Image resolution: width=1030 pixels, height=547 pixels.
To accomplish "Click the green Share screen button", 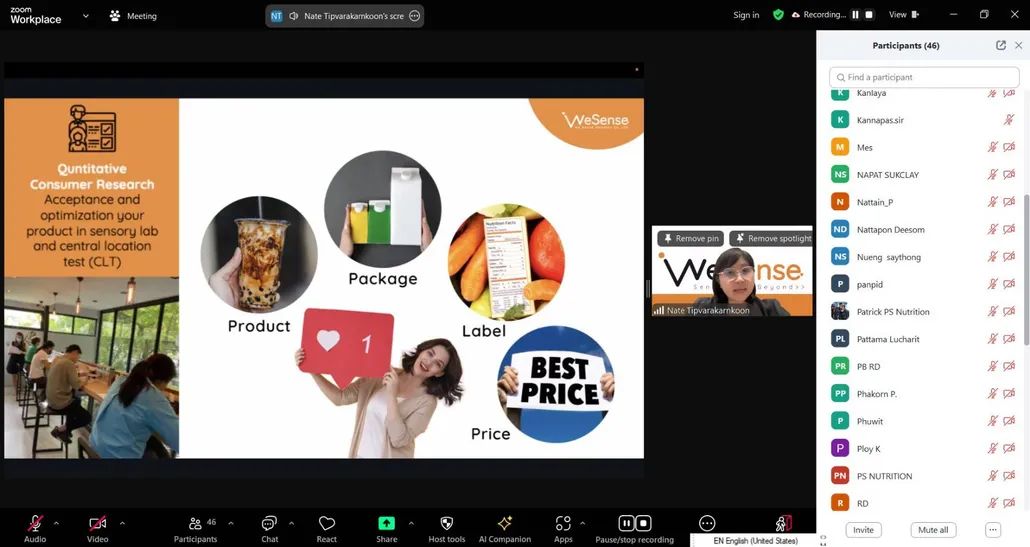I will 386,523.
